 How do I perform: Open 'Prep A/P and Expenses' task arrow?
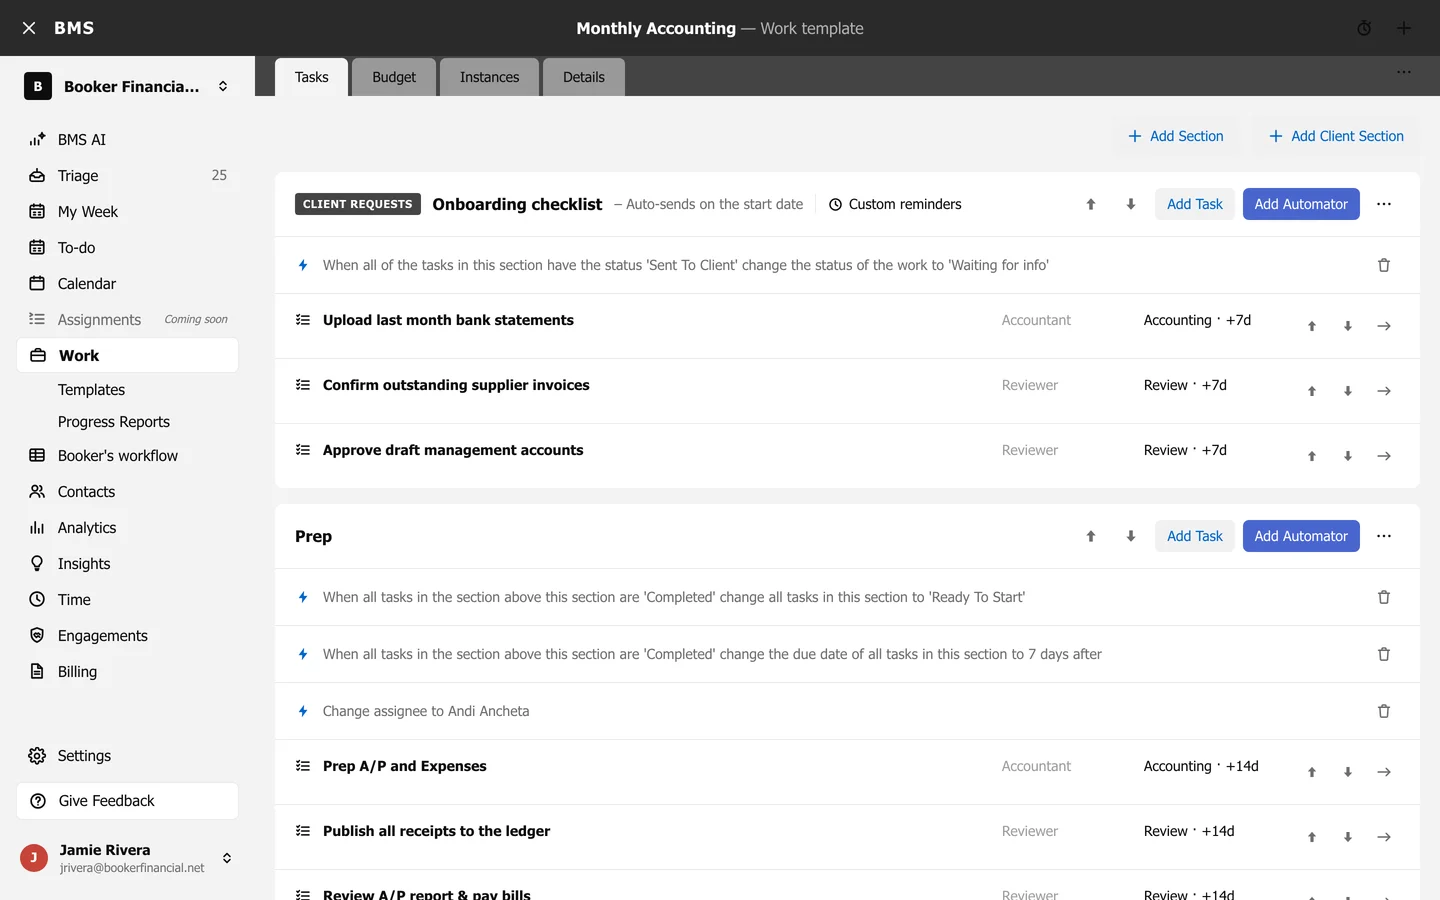coord(1384,772)
